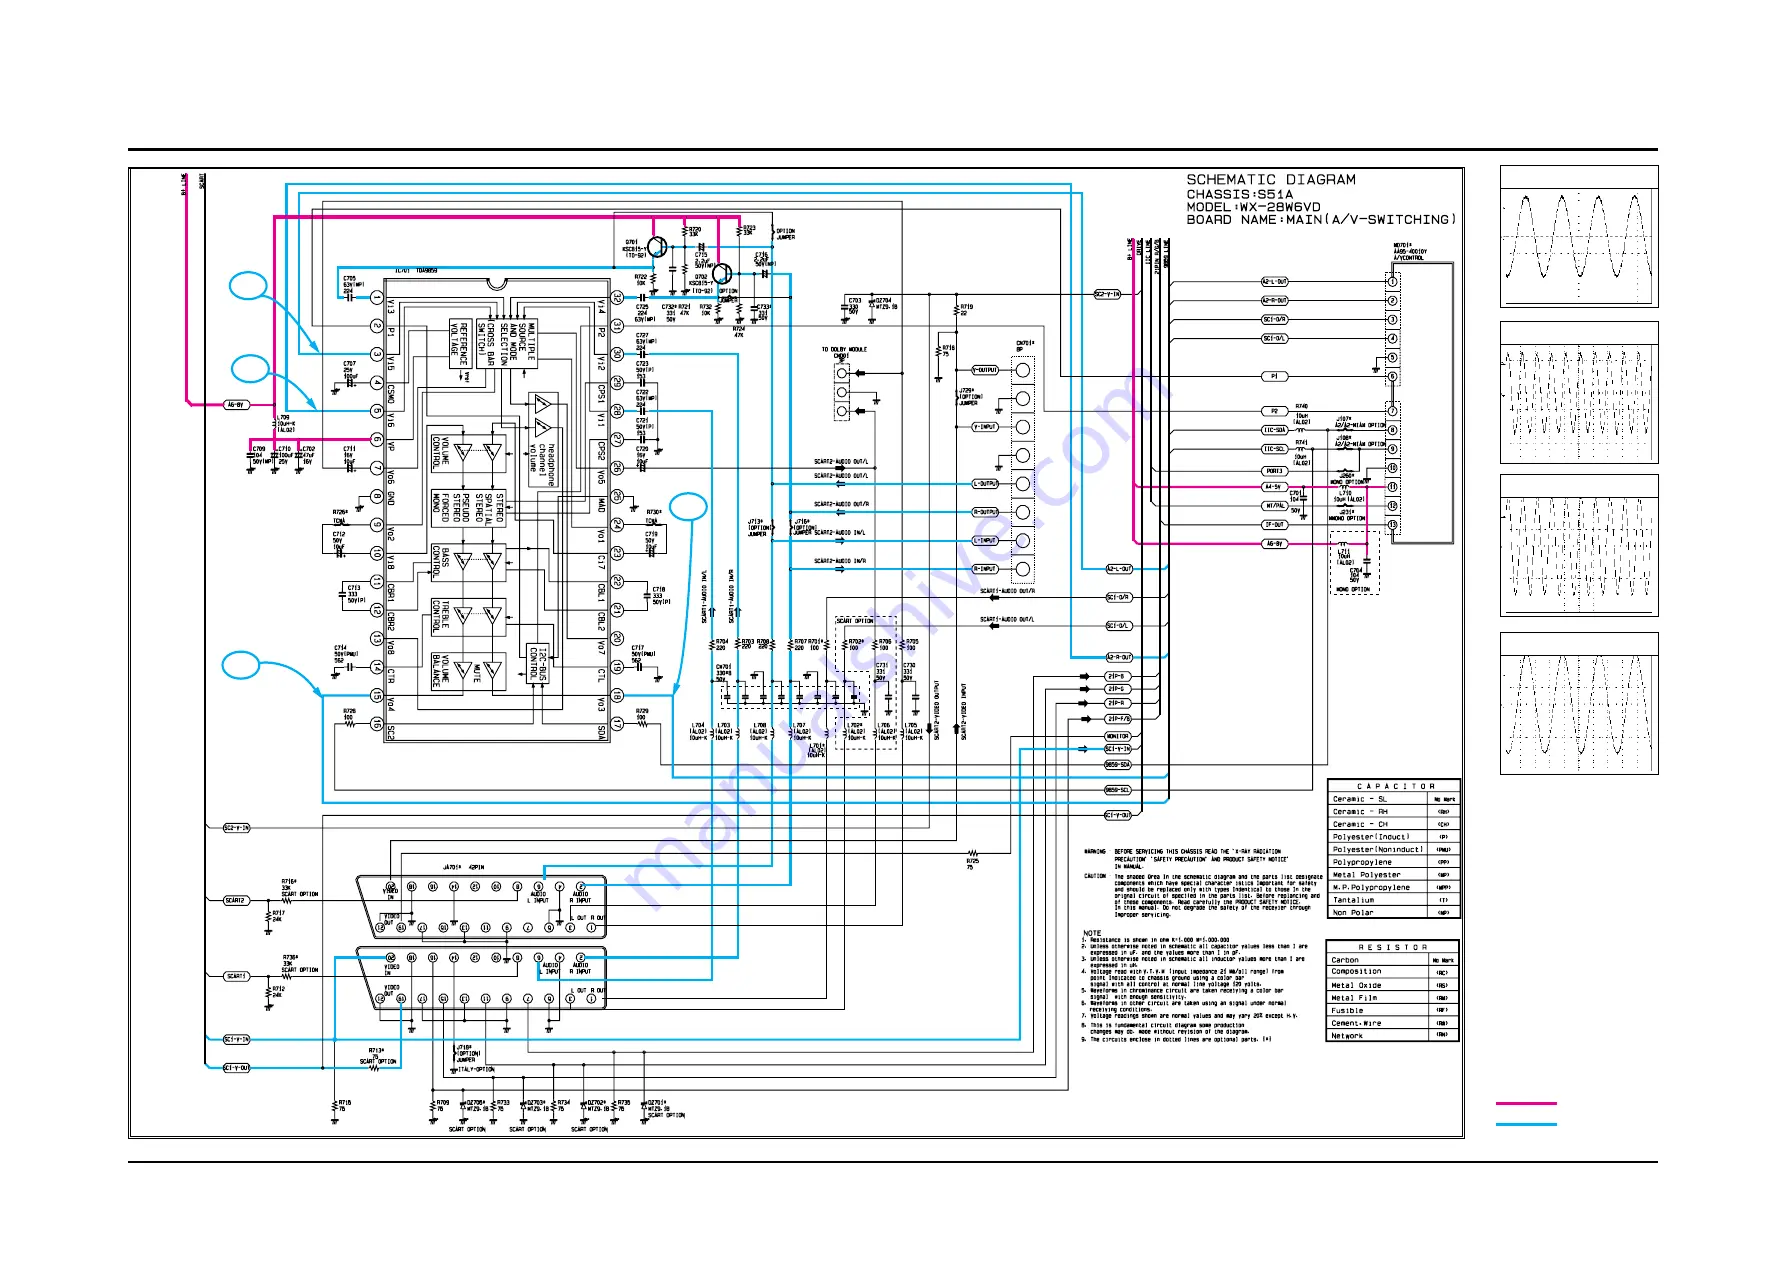Viewport: 1787px width, 1263px height.
Task: Click pin 16 circle of the TDA9859 IC
Action: click(x=377, y=723)
